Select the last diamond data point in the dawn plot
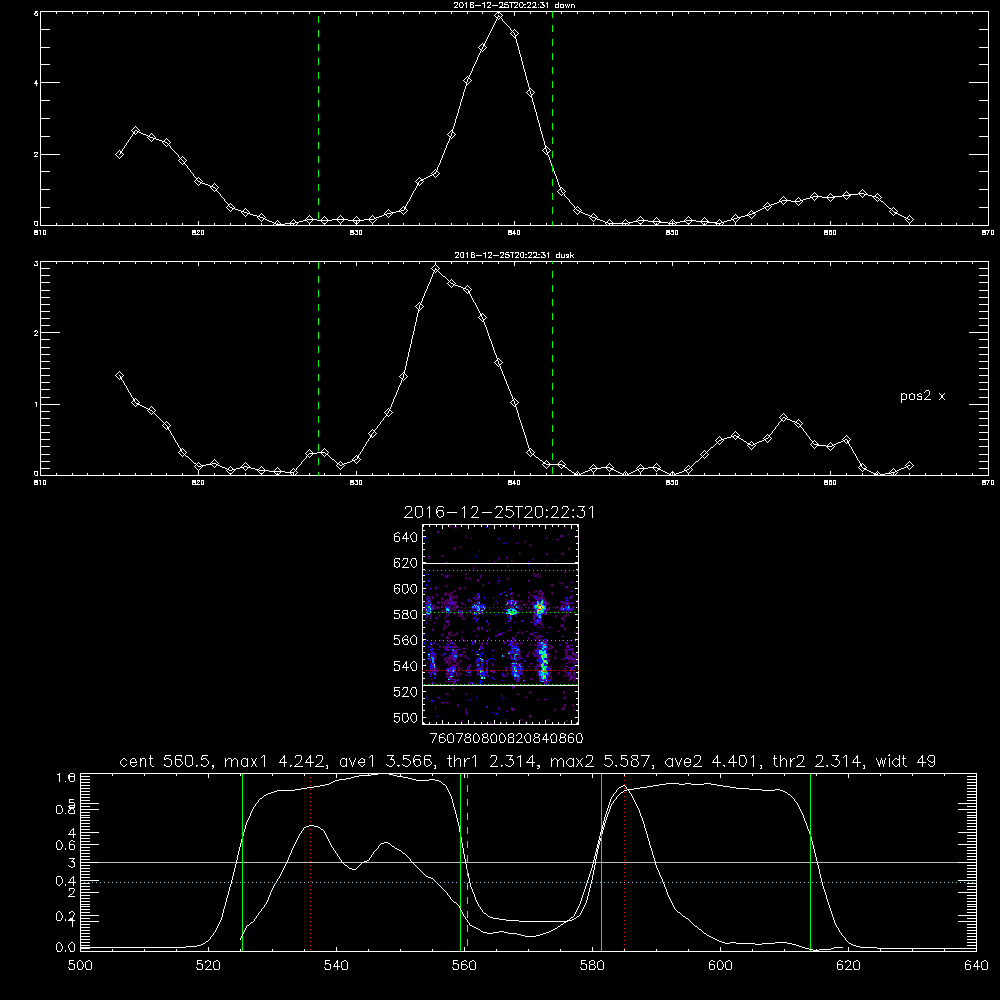1000x1000 pixels. (909, 219)
